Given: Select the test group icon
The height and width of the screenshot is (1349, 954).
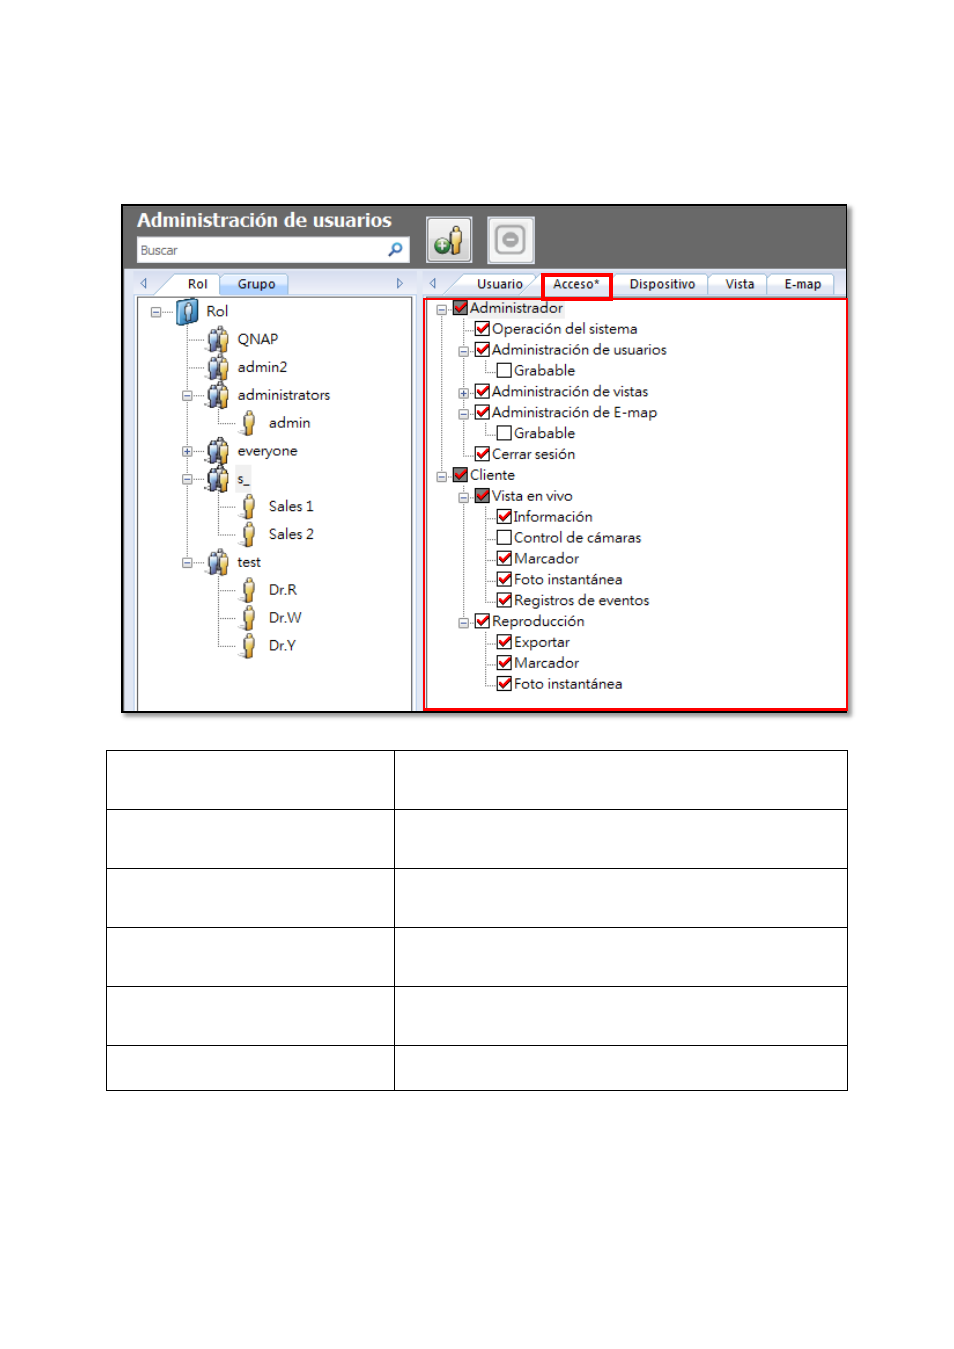Looking at the screenshot, I should click(x=218, y=562).
